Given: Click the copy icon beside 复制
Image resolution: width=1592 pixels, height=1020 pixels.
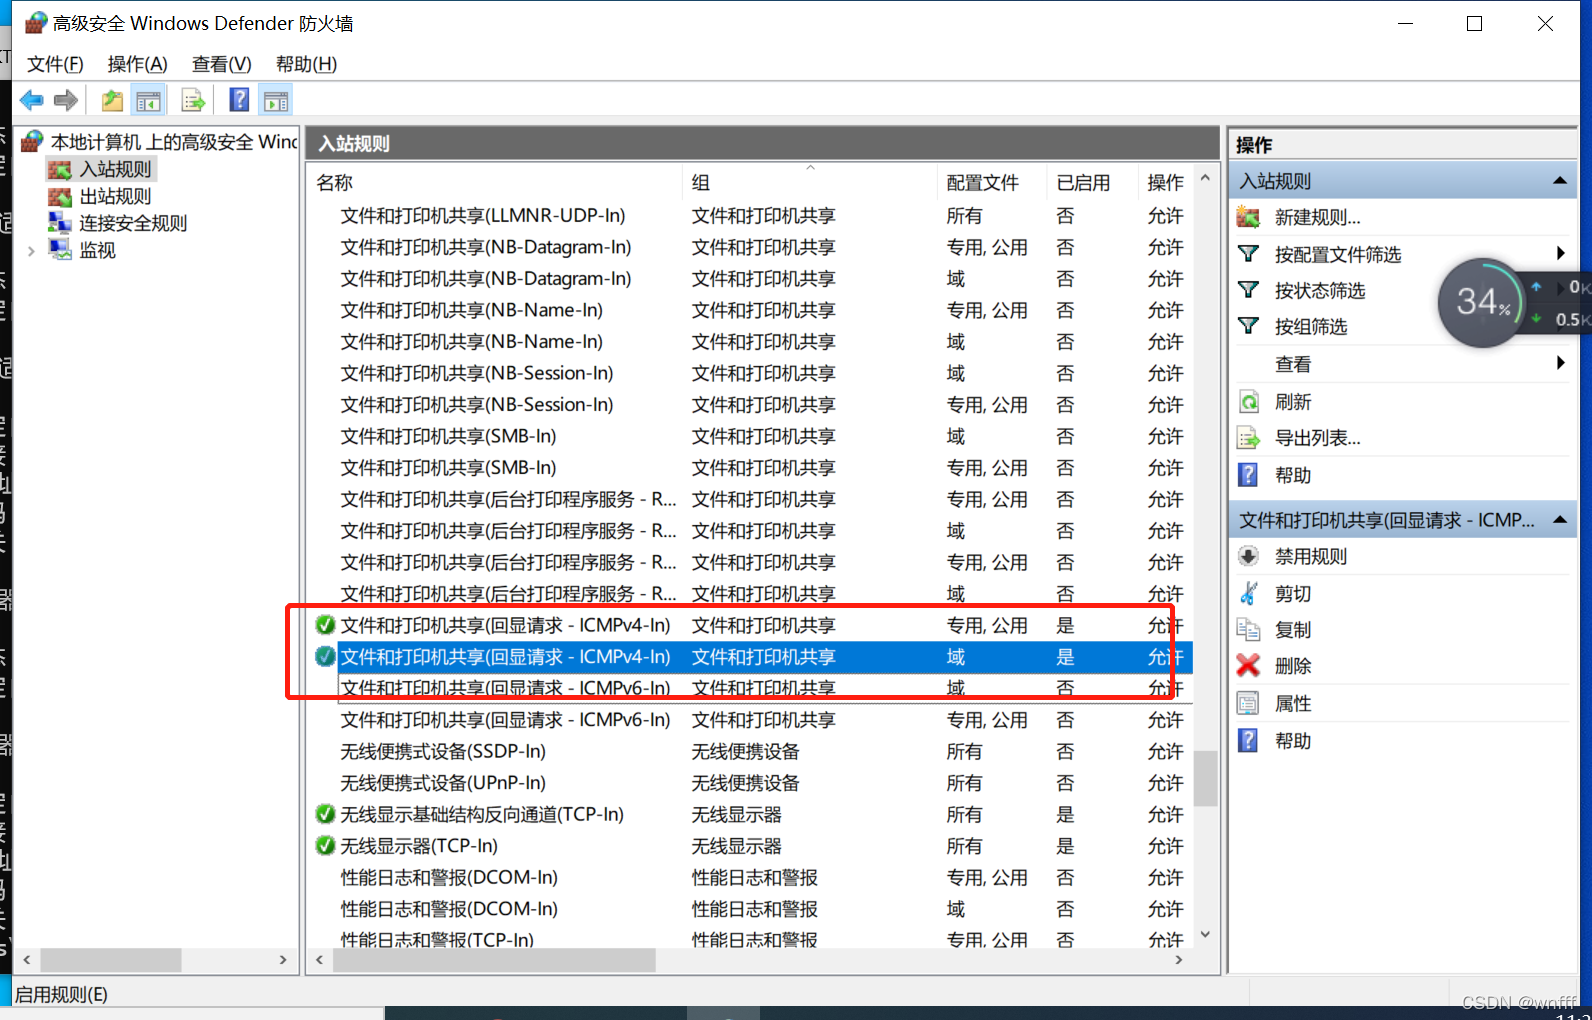Looking at the screenshot, I should point(1248,629).
